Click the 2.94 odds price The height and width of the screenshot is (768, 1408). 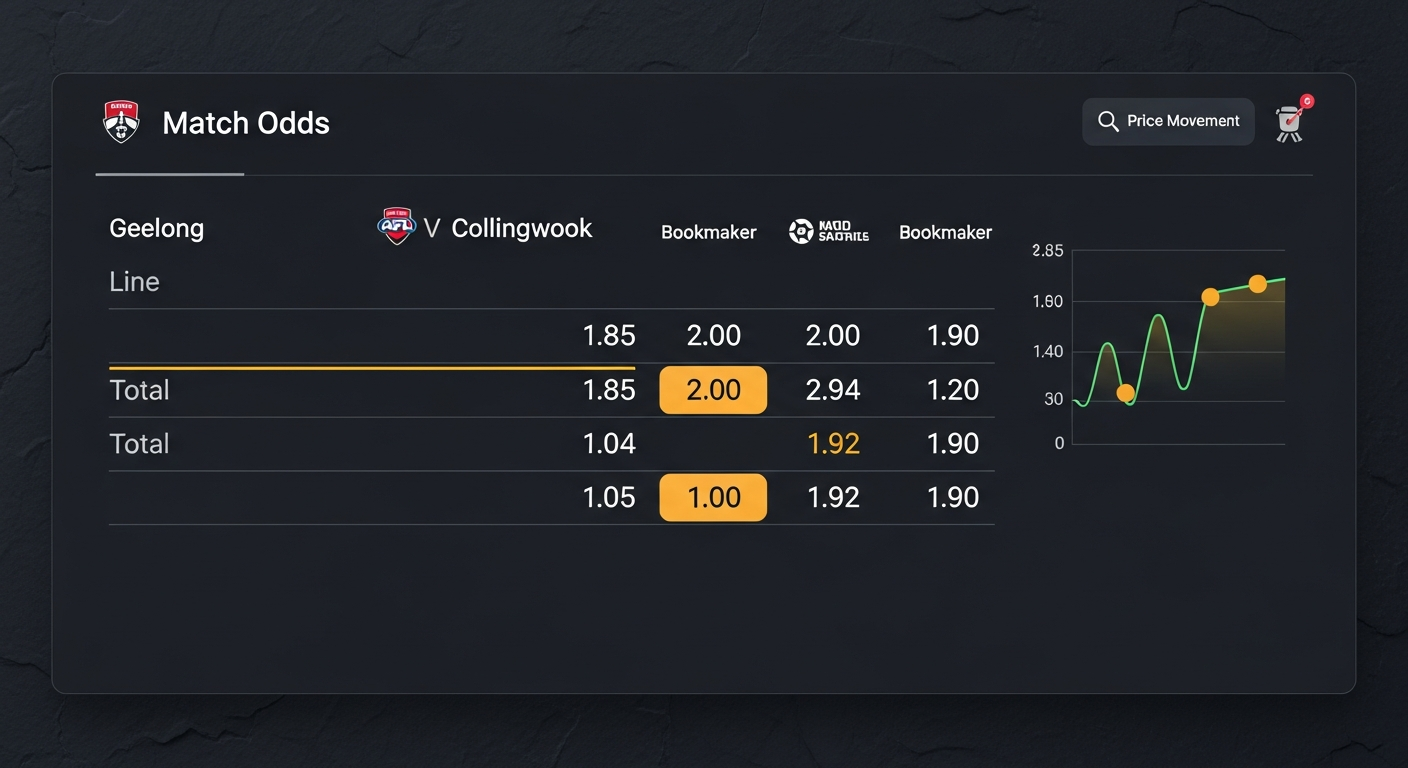[832, 390]
